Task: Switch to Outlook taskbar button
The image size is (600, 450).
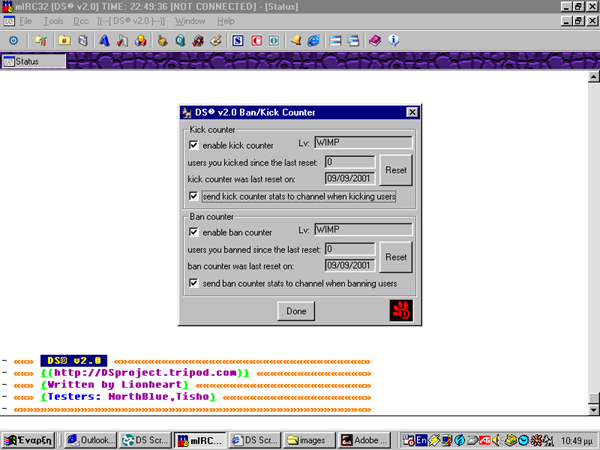Action: point(91,440)
